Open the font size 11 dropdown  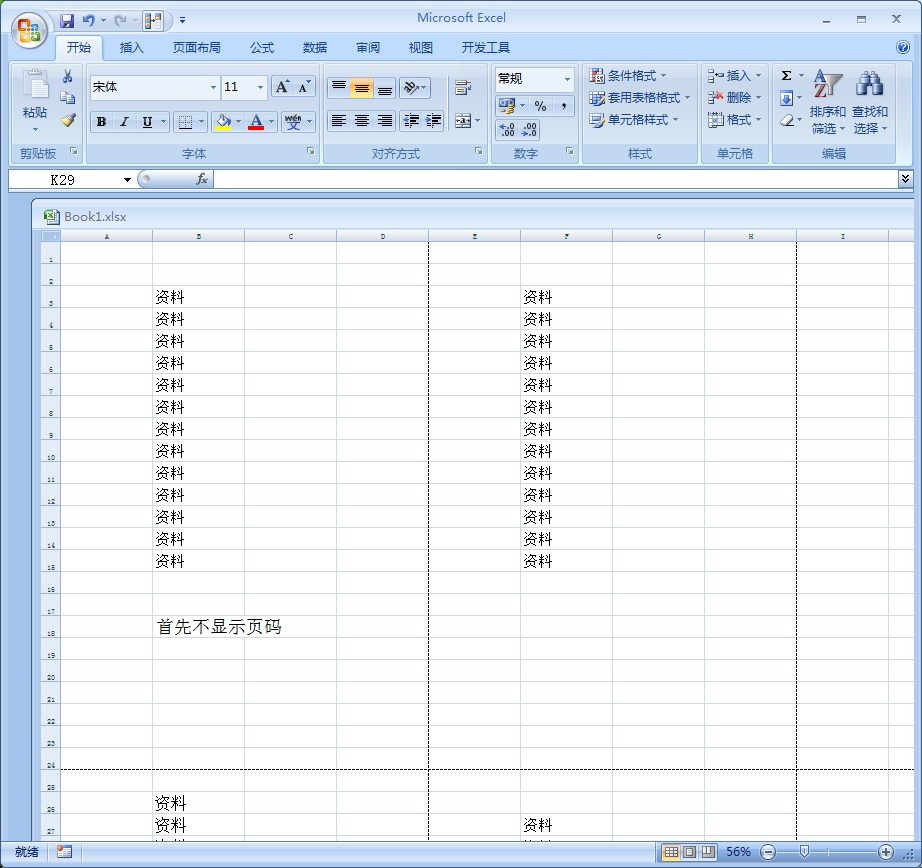260,88
